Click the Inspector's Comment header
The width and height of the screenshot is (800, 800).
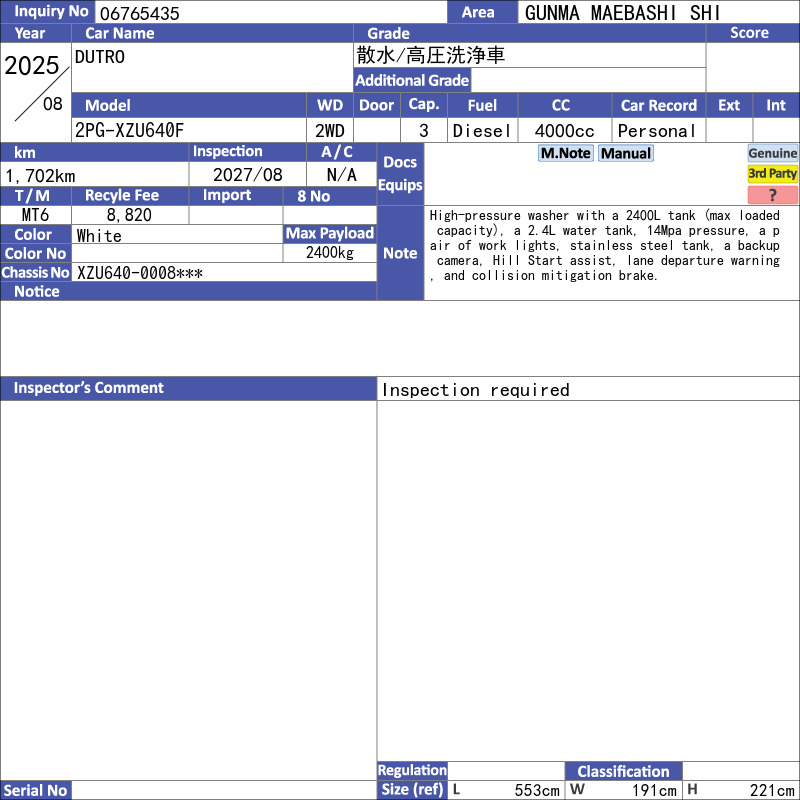[x=188, y=388]
